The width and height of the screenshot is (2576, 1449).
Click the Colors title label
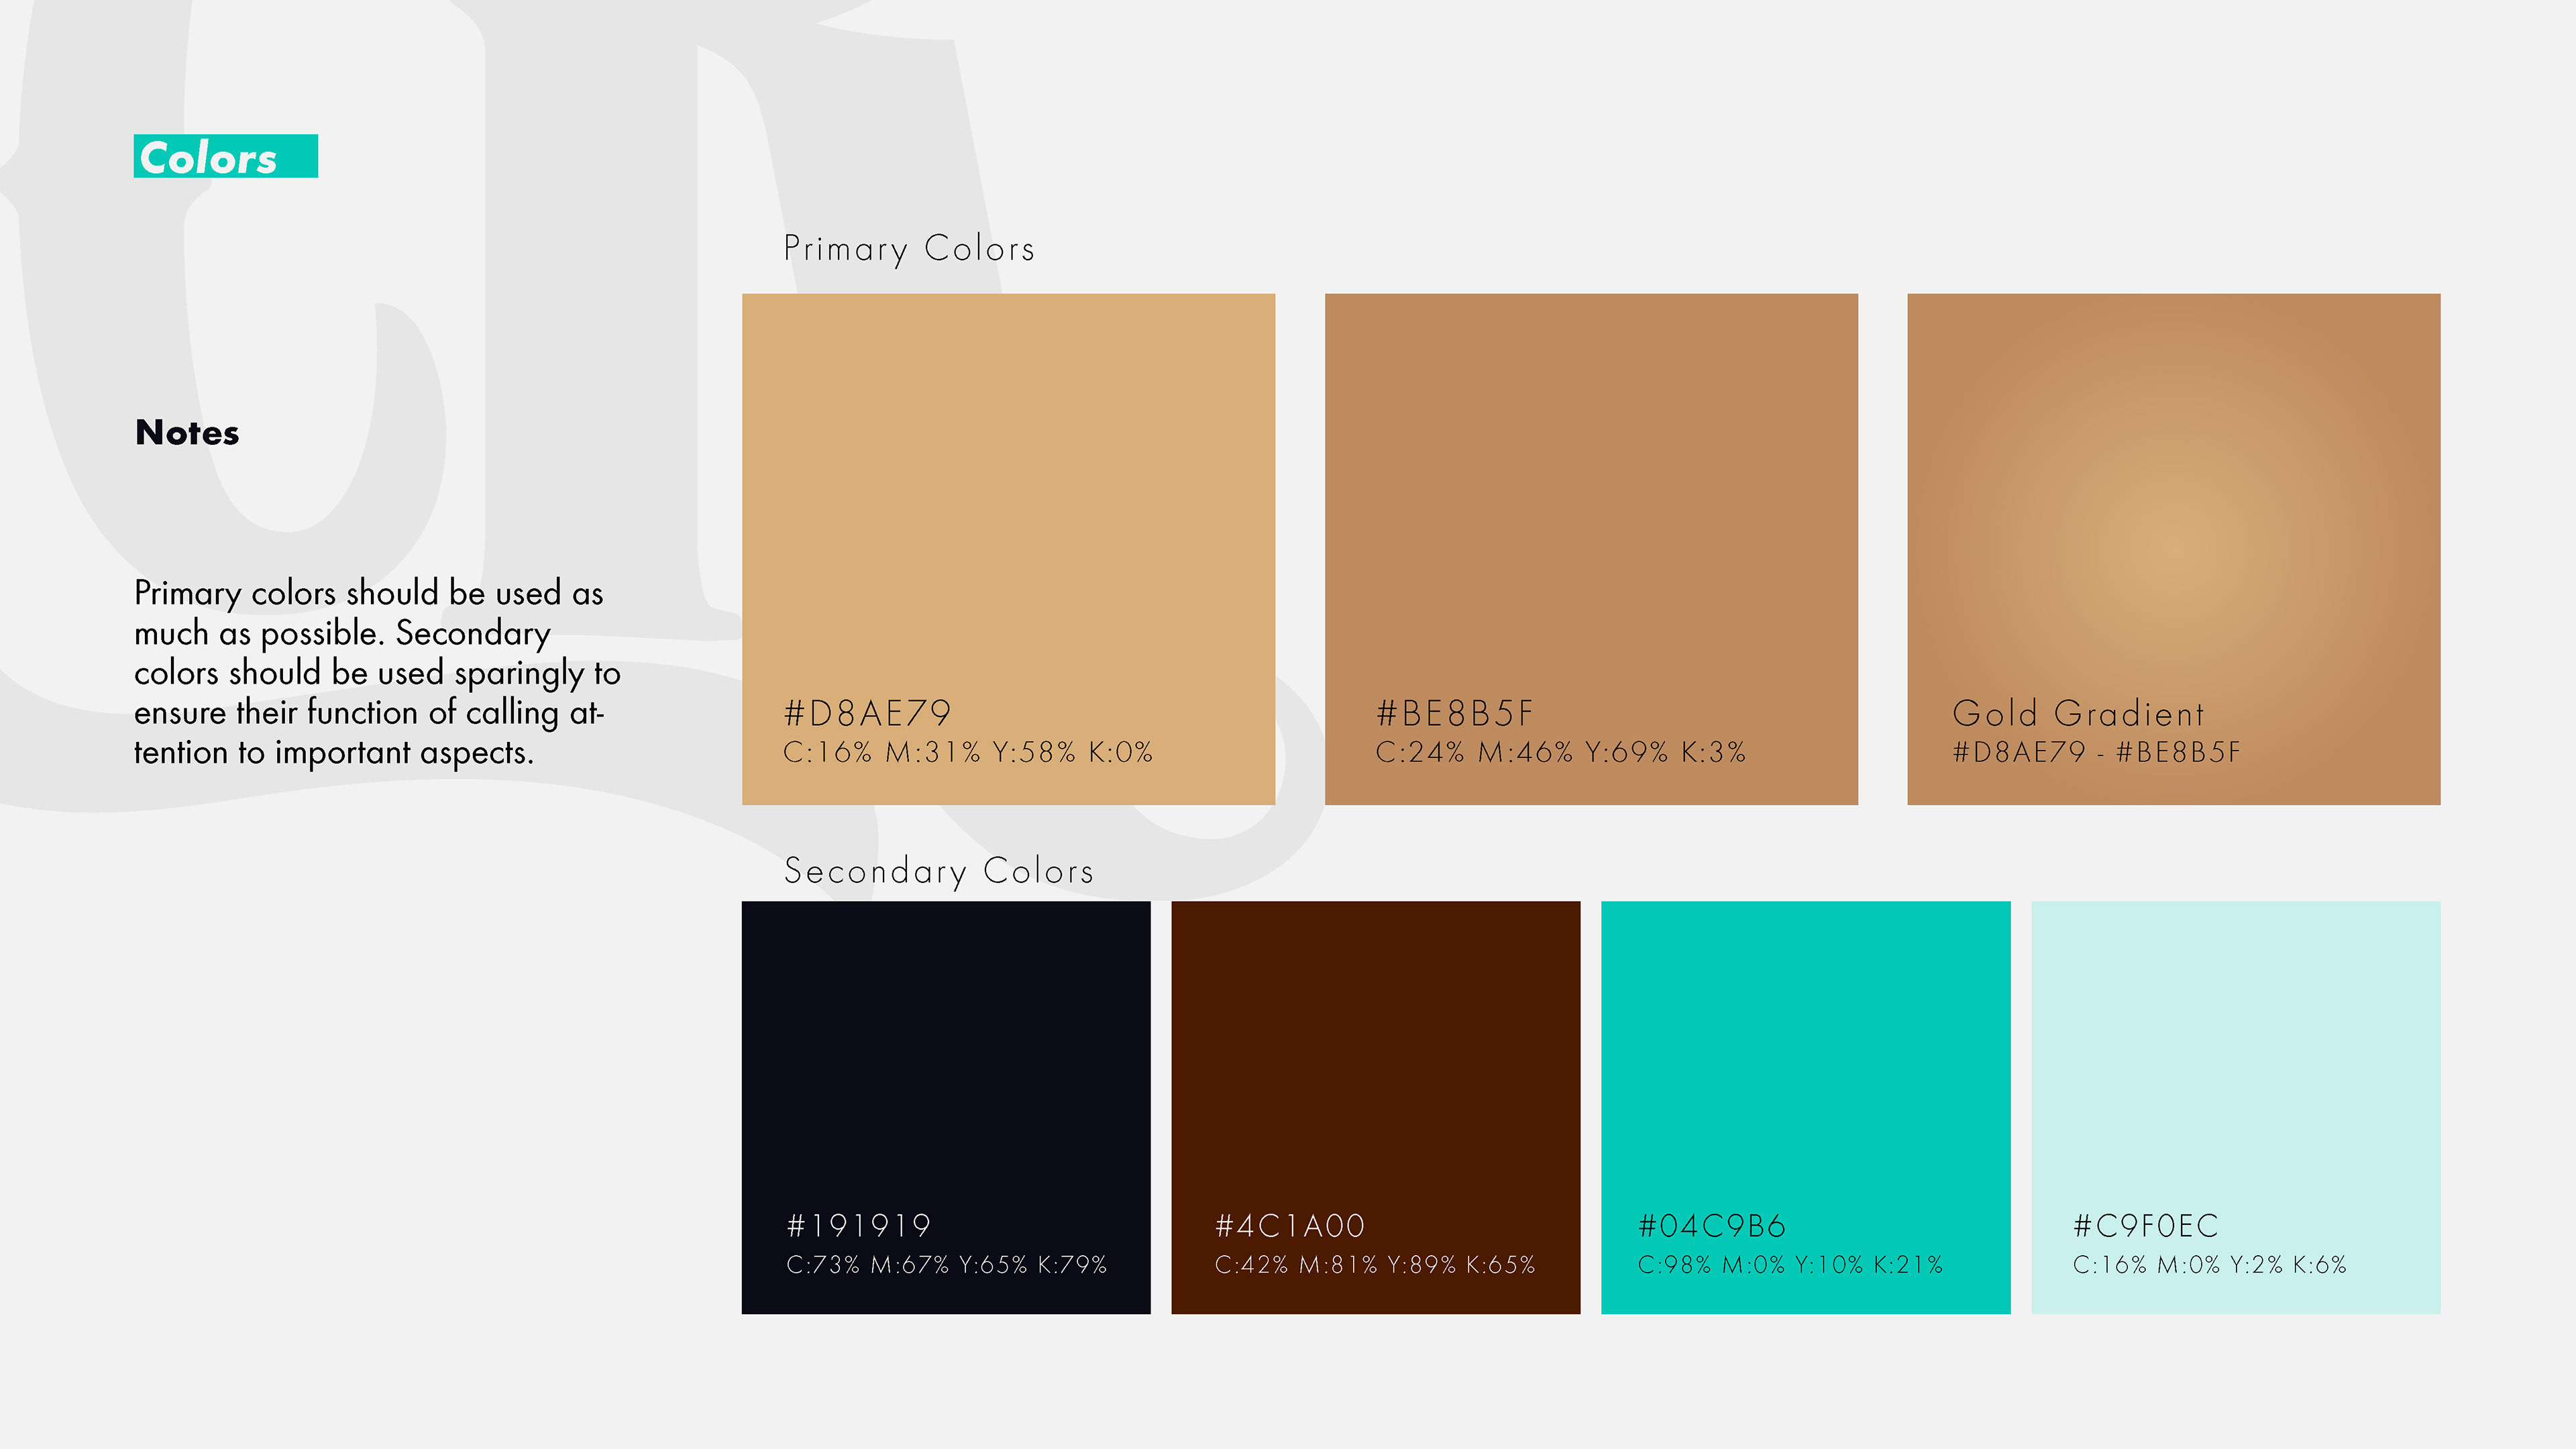tap(226, 156)
